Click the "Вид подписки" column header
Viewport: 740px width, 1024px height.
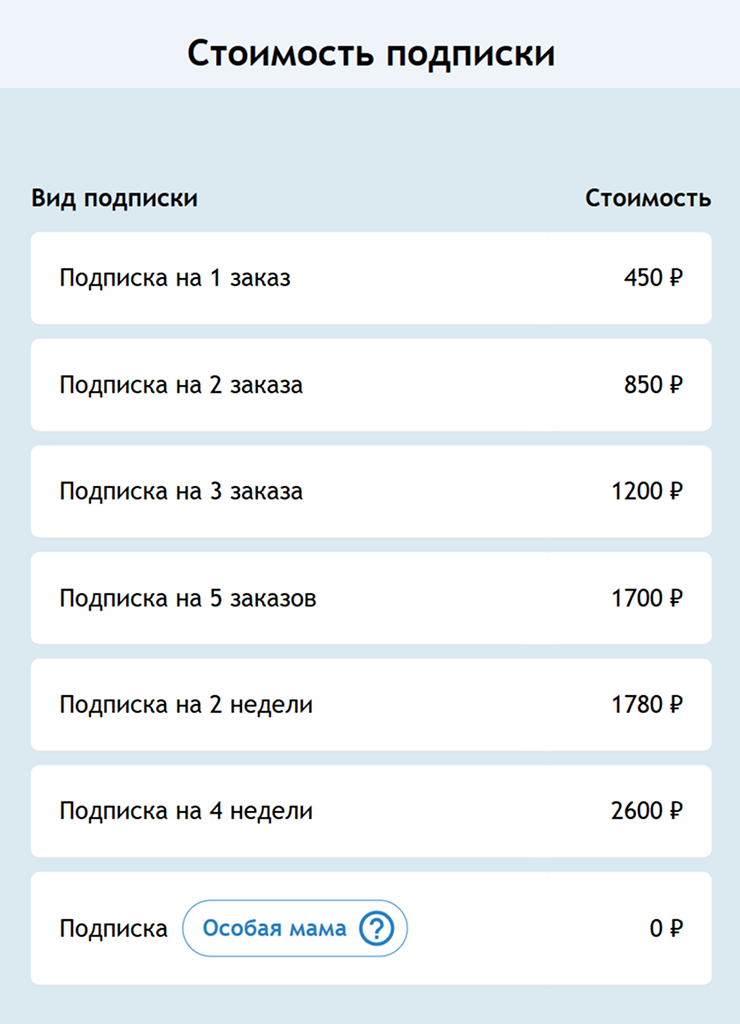(114, 199)
